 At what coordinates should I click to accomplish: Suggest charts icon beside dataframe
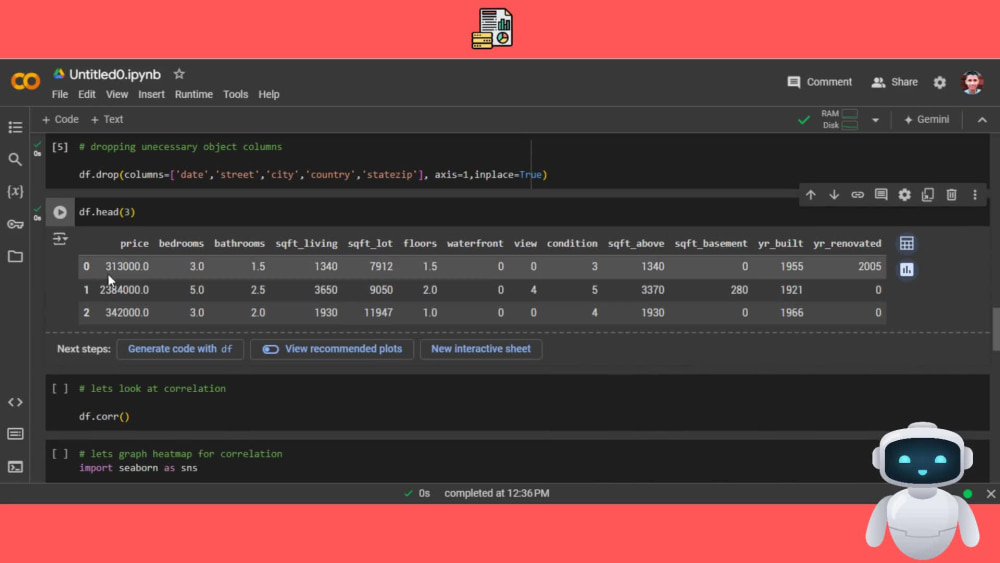pyautogui.click(x=906, y=270)
